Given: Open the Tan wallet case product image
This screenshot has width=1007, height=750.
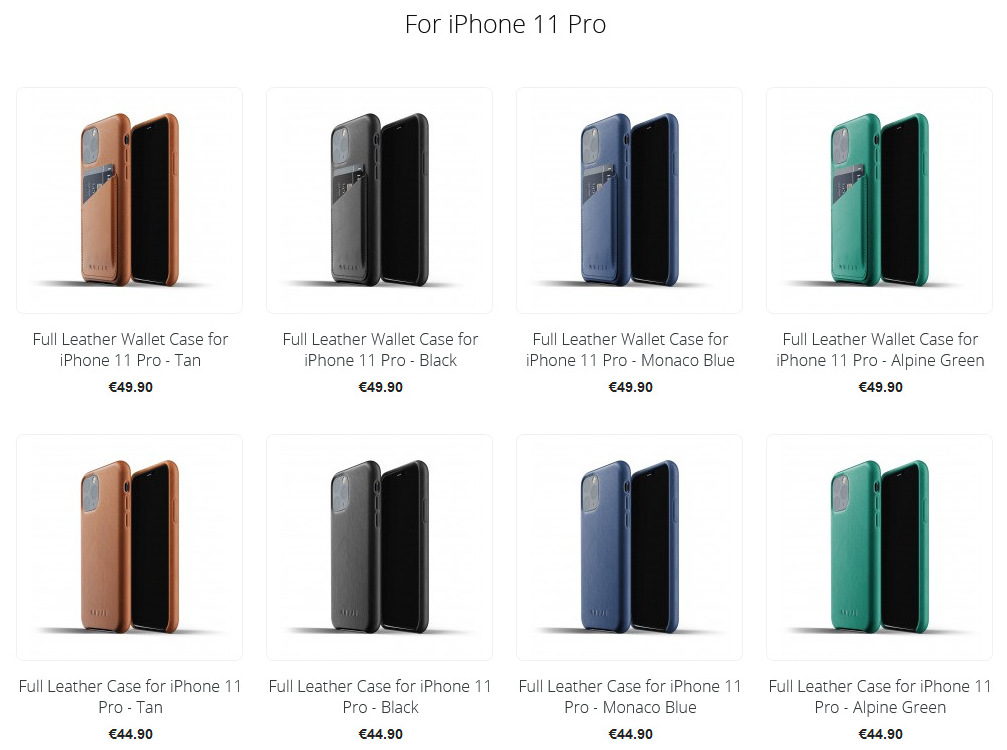Looking at the screenshot, I should pos(130,200).
